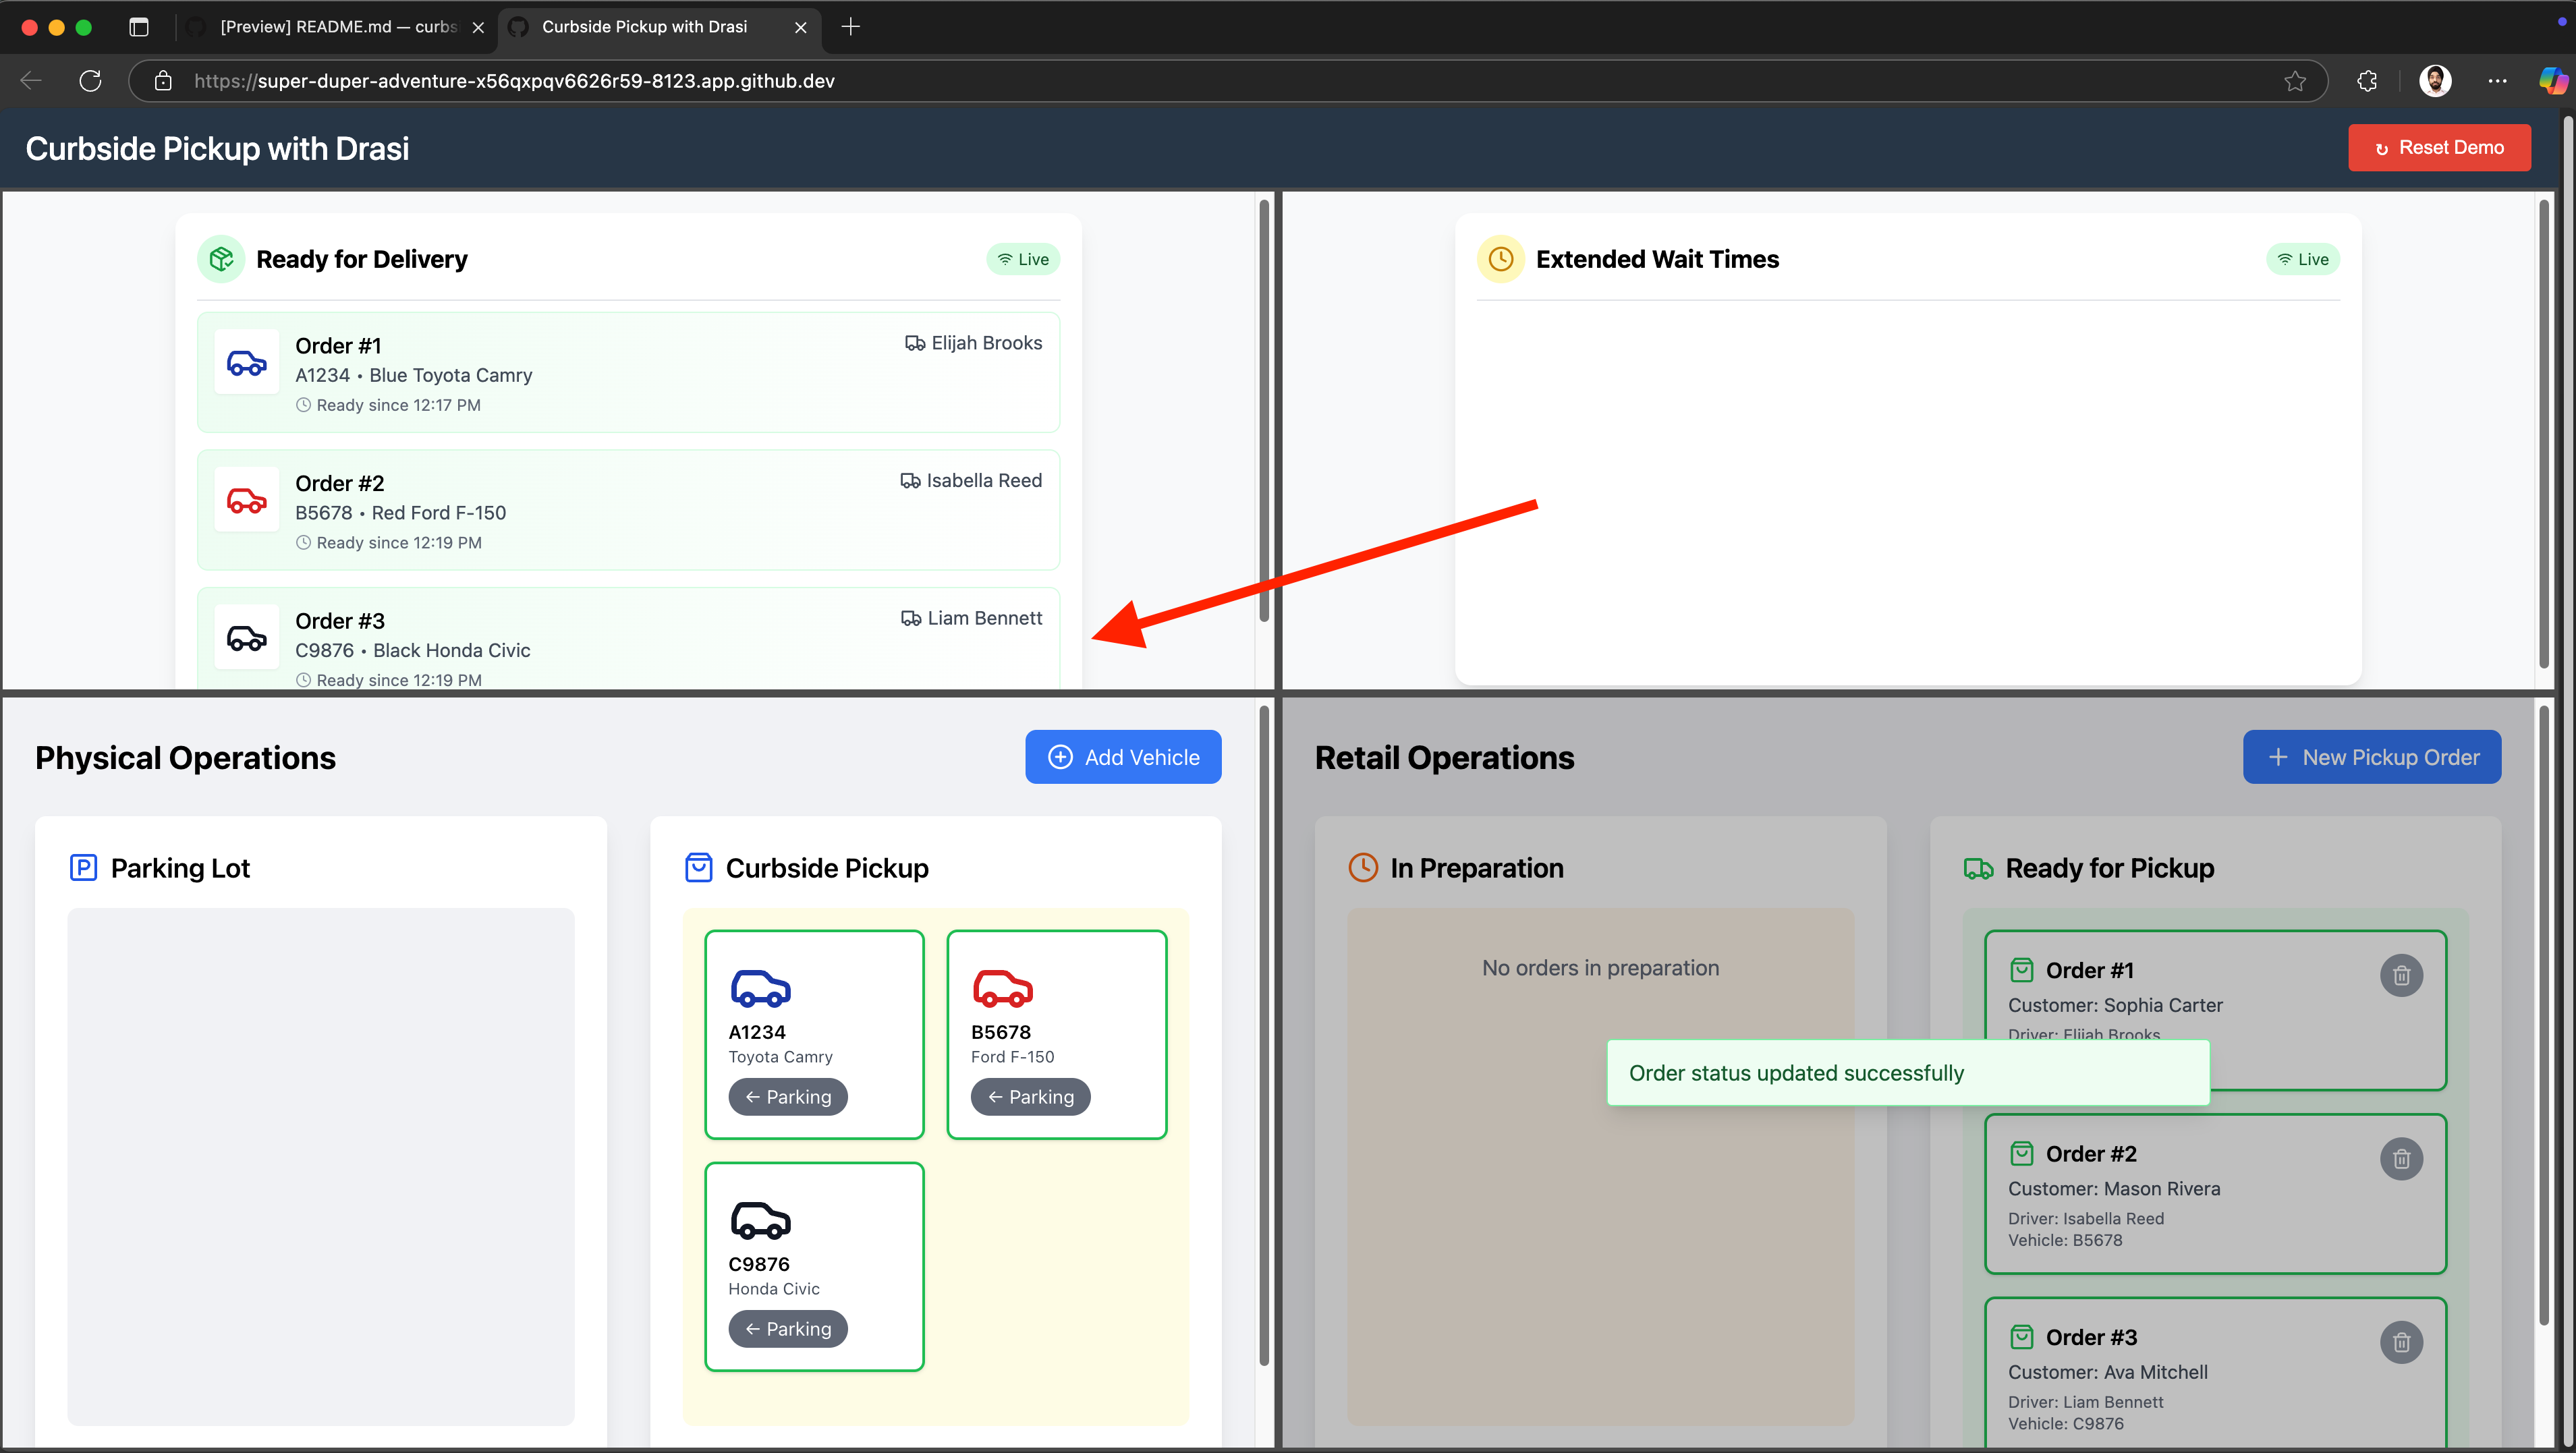Click the package icon beside Ready for Delivery
Viewport: 2576px width, 1453px height.
220,258
